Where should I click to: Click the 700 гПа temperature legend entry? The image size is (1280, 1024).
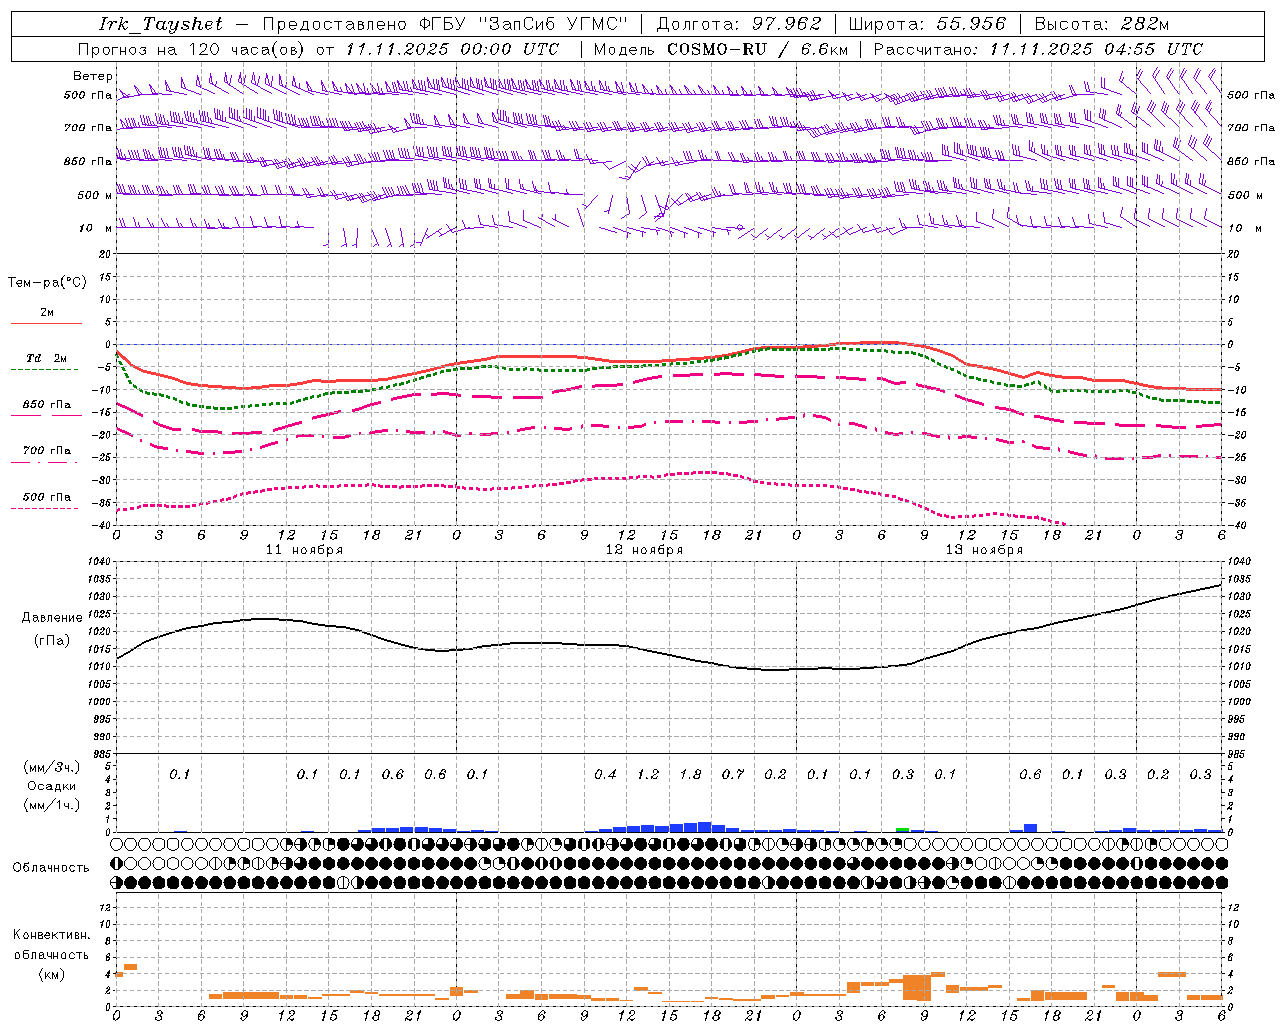point(46,451)
